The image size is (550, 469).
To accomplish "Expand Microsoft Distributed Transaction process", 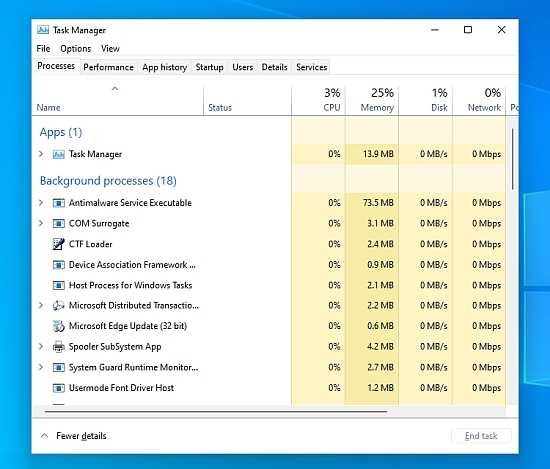I will tap(41, 306).
